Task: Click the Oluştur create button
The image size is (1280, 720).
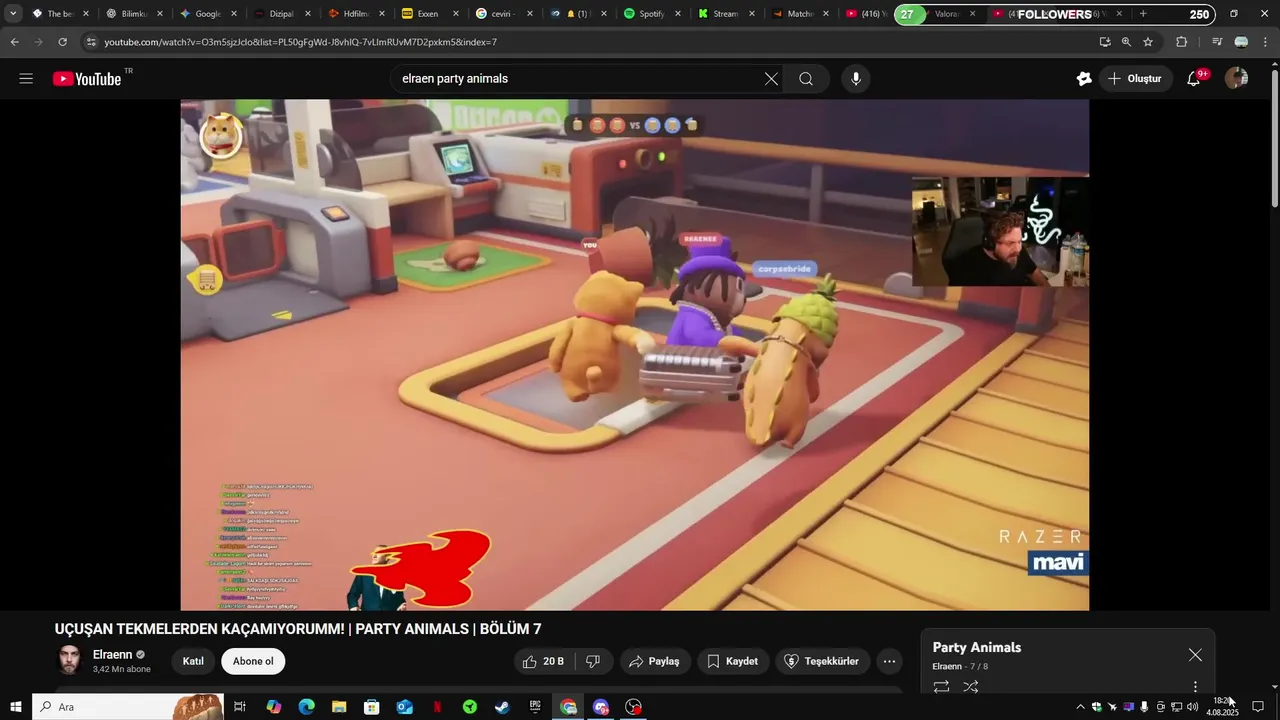Action: pos(1135,79)
